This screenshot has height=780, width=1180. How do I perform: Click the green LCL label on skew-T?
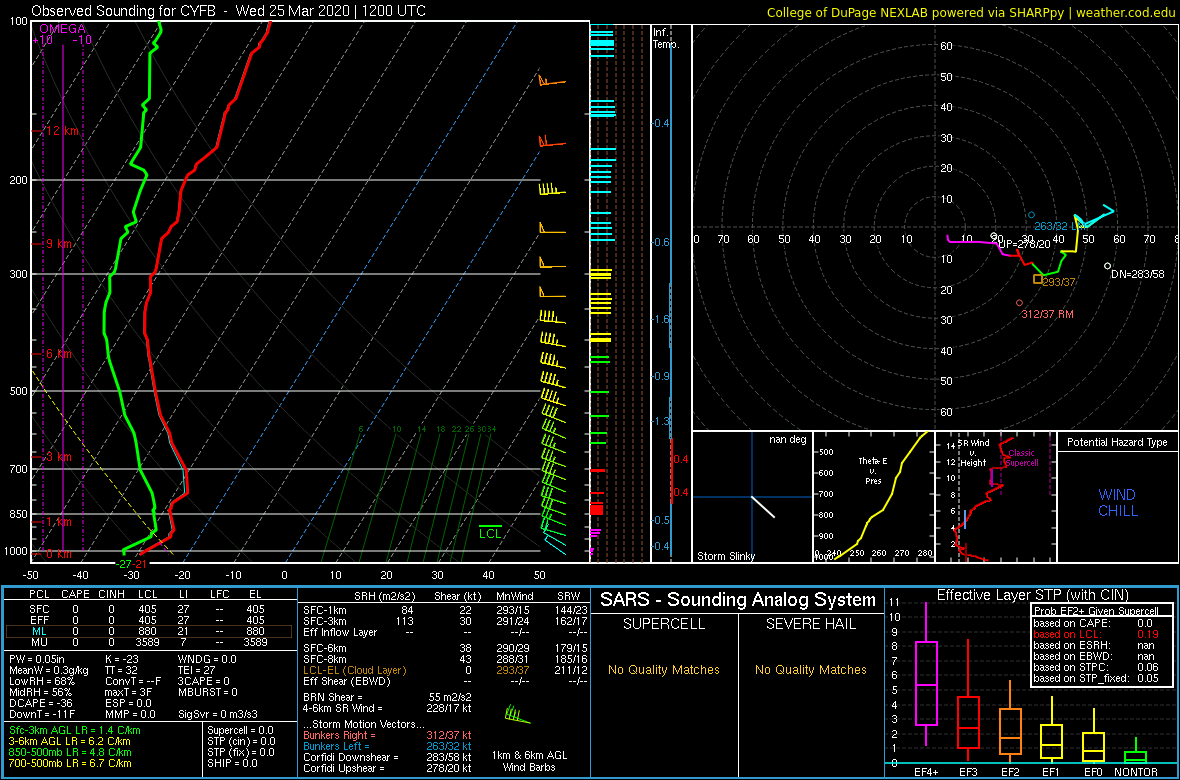(491, 534)
